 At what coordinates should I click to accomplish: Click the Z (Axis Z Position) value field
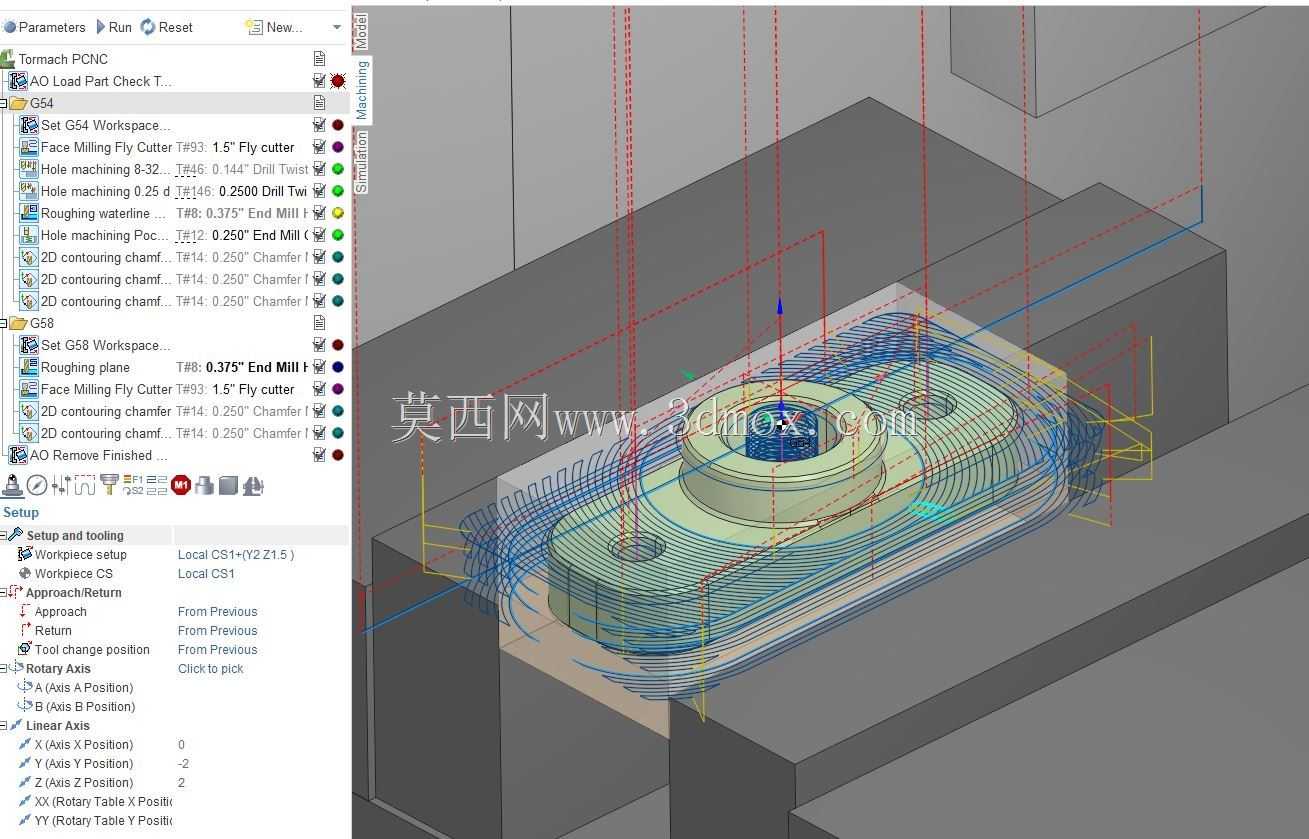pos(262,782)
